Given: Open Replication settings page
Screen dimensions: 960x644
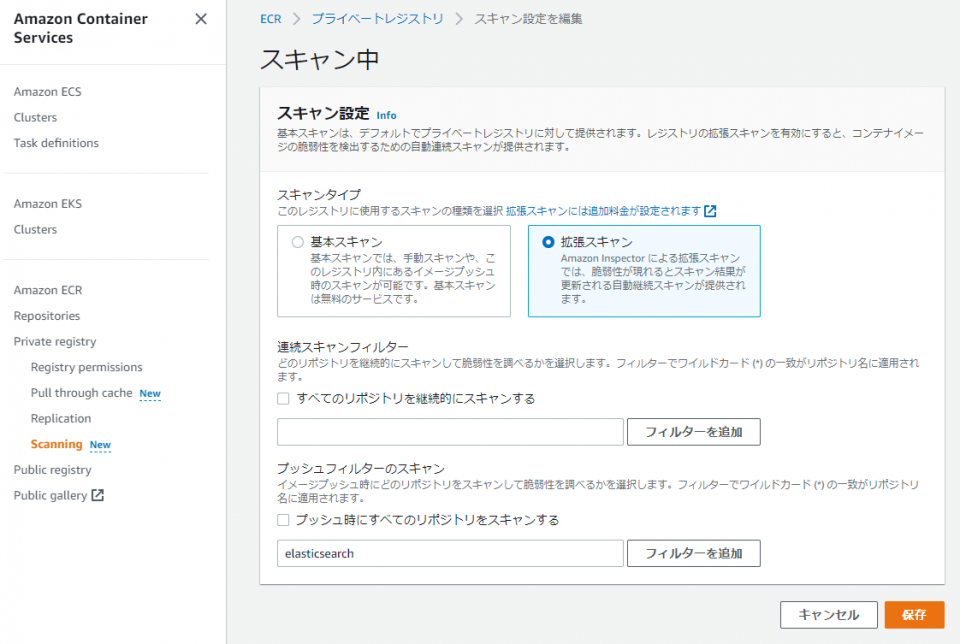Looking at the screenshot, I should (61, 419).
